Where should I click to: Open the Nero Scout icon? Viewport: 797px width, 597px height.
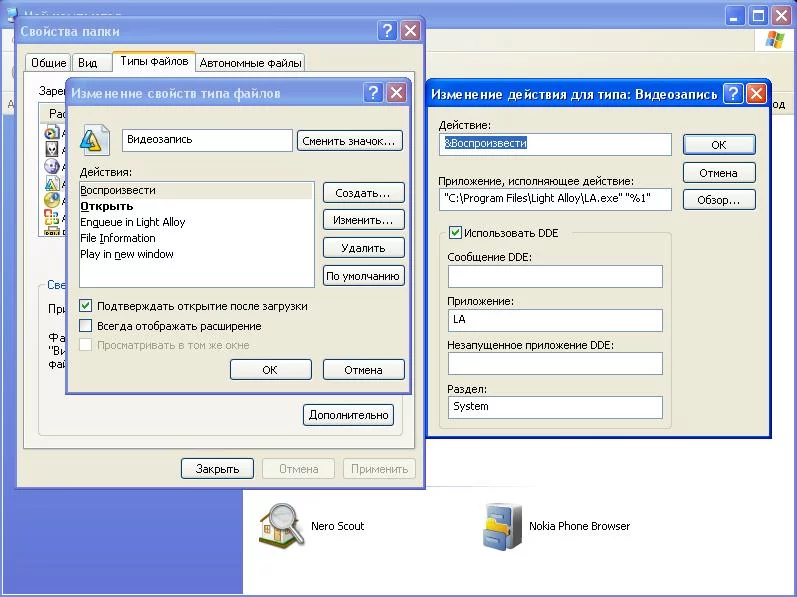[282, 525]
